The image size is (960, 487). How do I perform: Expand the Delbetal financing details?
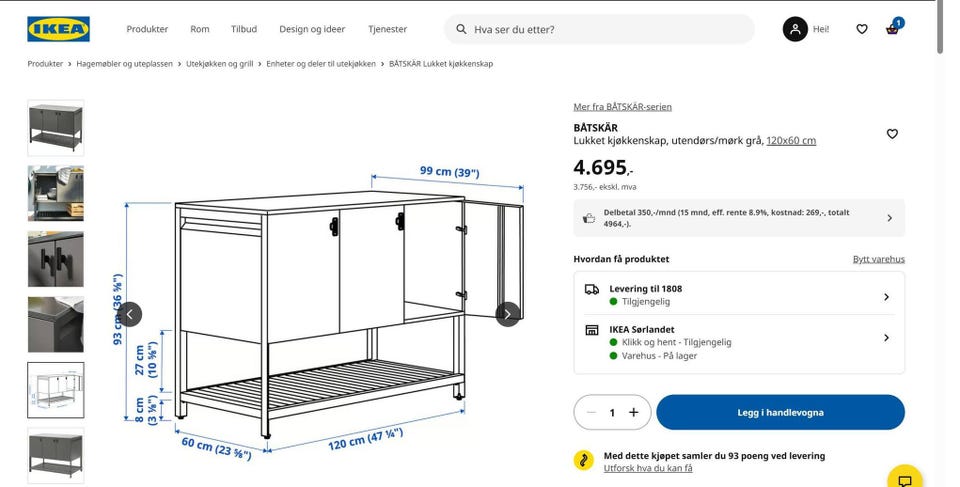tap(739, 218)
